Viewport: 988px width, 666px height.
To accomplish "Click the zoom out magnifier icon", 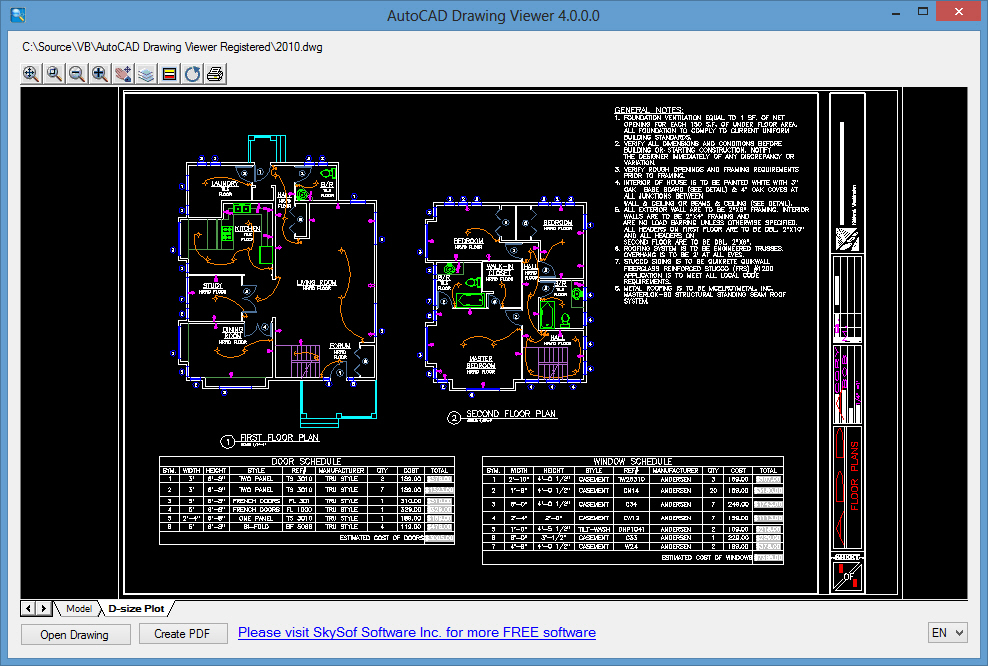I will [77, 74].
